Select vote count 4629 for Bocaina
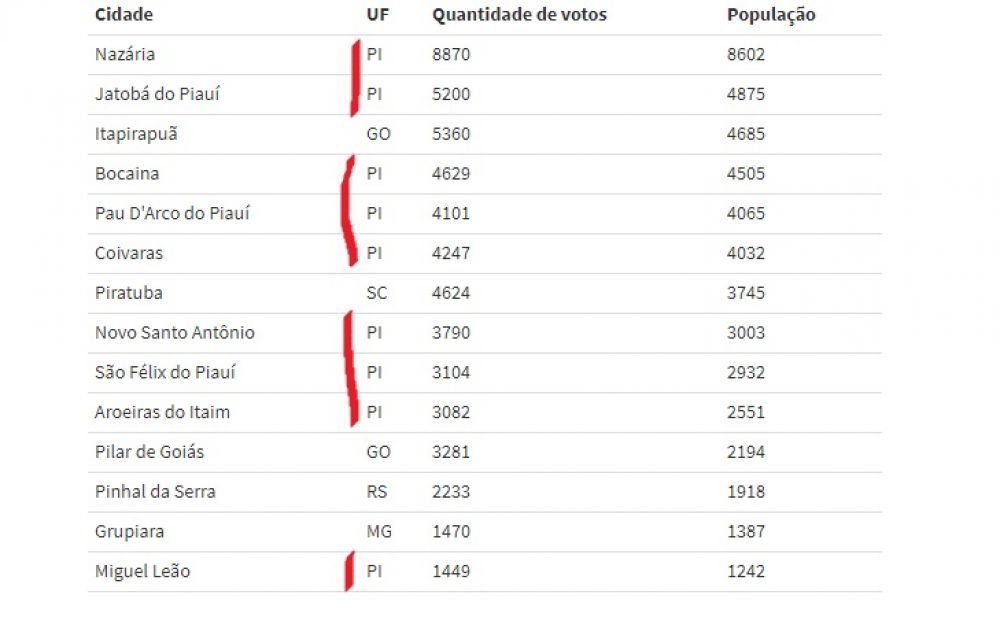This screenshot has height=617, width=1000. click(451, 174)
